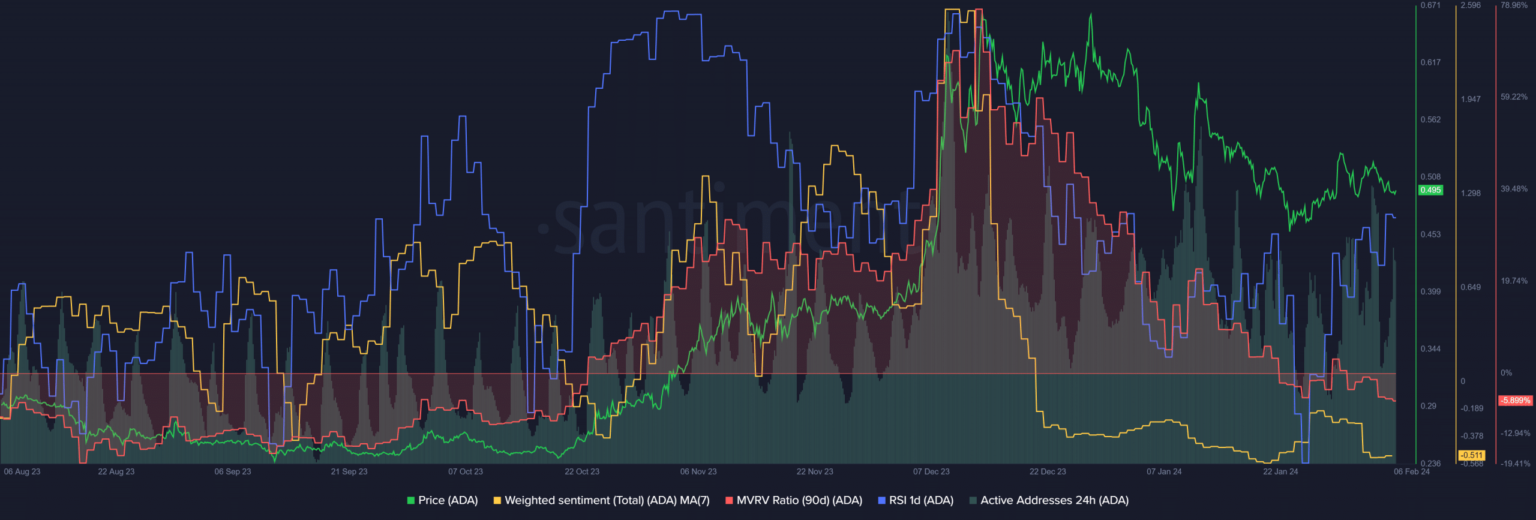Click the 06 Aug 23 start date label
1536x520 pixels.
click(x=22, y=471)
